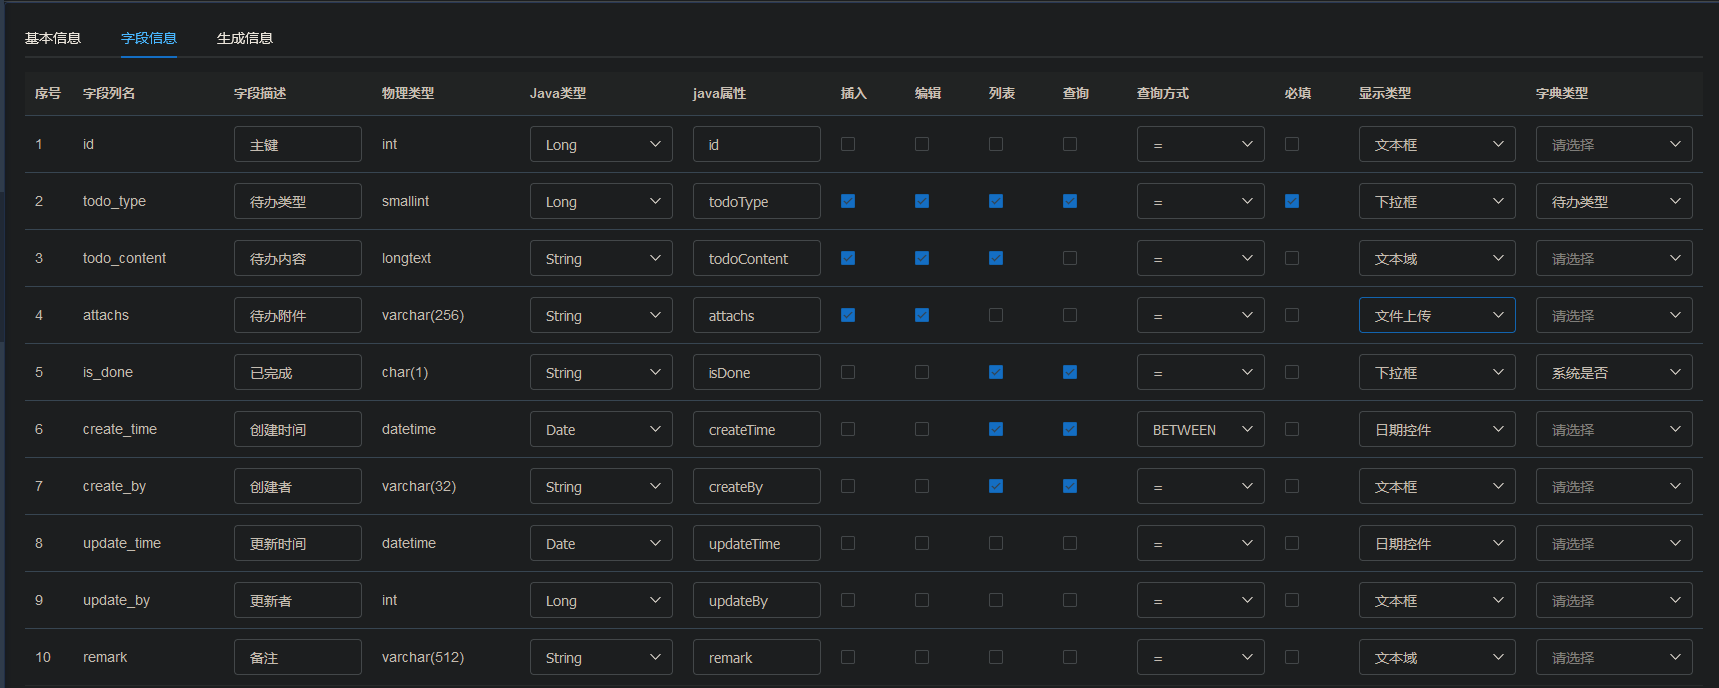
Task: Click the java属性 field containing todoContent
Action: click(x=756, y=258)
